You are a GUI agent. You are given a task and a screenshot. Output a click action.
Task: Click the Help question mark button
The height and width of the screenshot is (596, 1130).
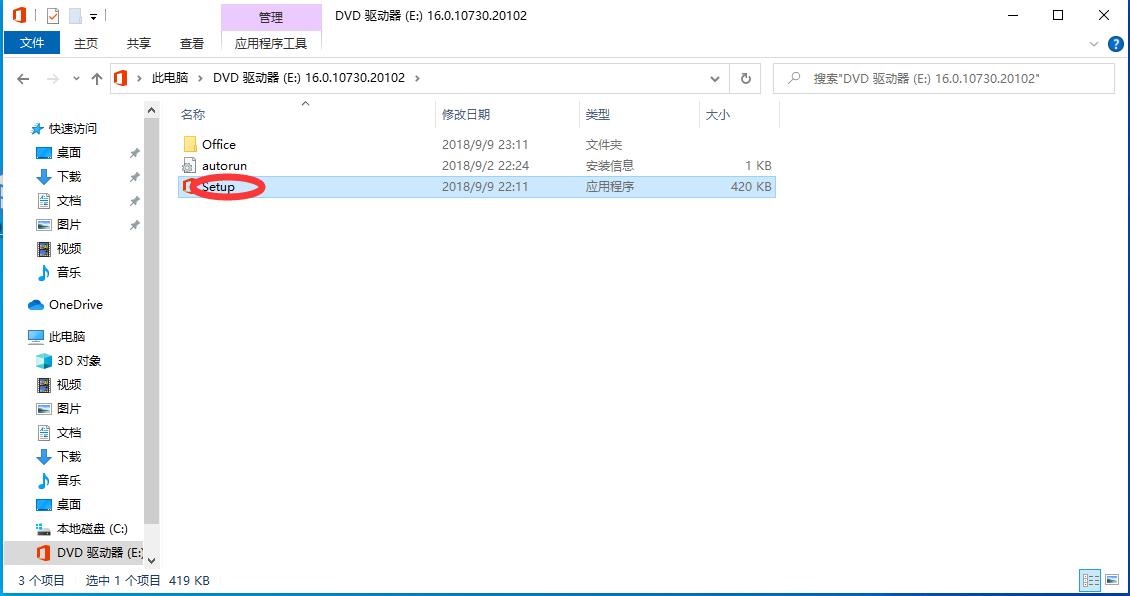(x=1115, y=43)
